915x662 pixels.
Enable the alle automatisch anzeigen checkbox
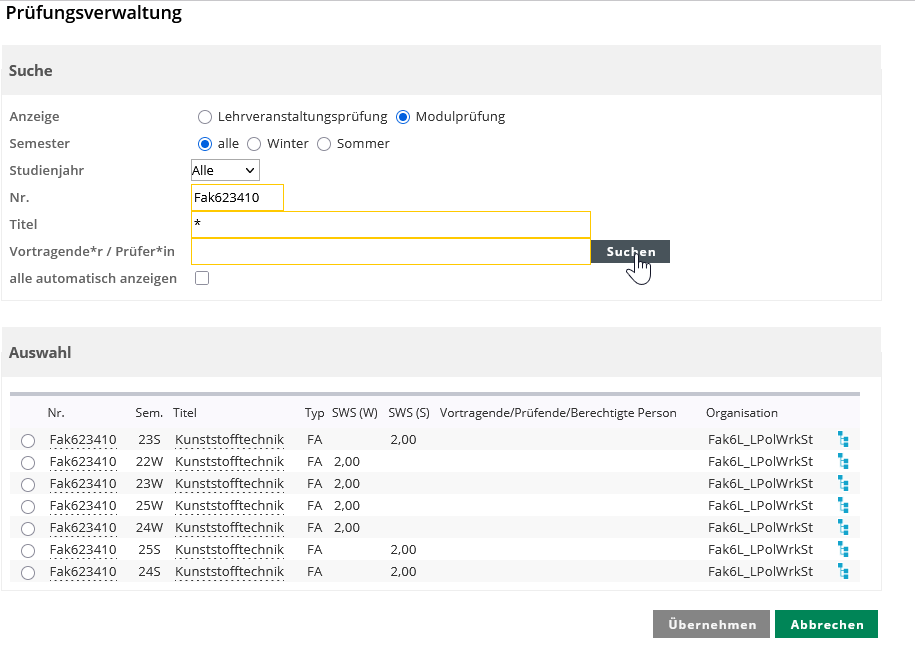[x=202, y=278]
